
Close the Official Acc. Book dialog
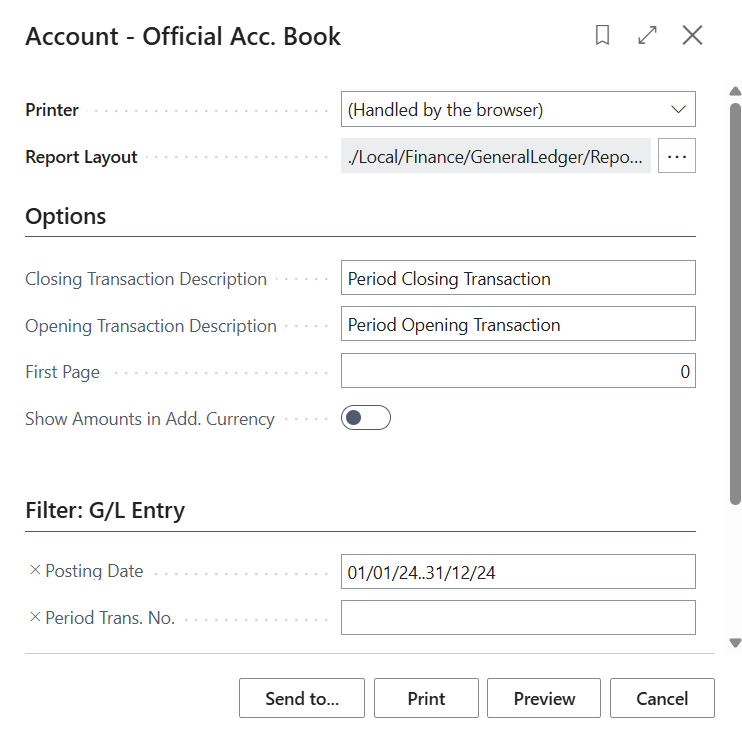pyautogui.click(x=692, y=36)
